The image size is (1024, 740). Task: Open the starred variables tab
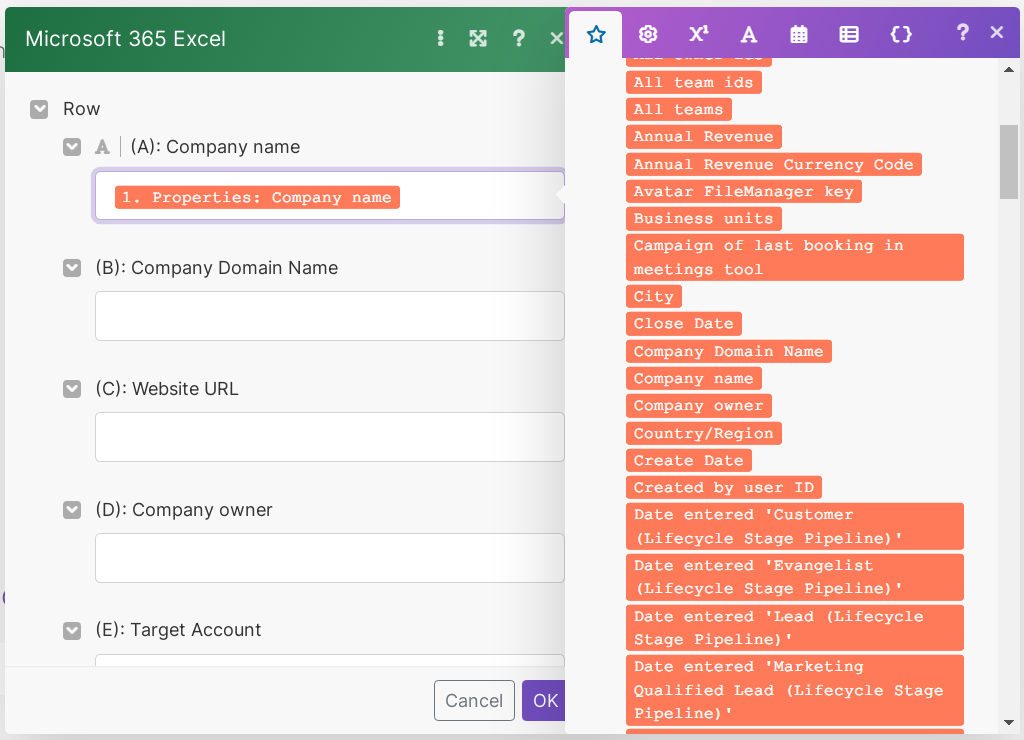pos(596,34)
